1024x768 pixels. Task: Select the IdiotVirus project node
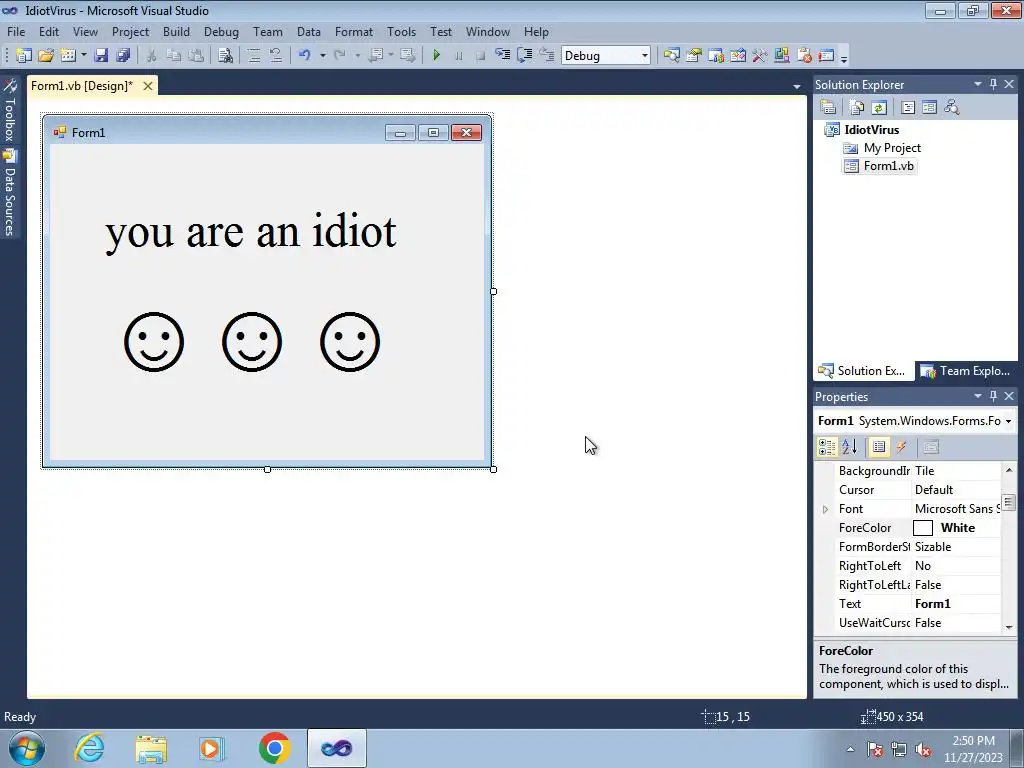871,129
